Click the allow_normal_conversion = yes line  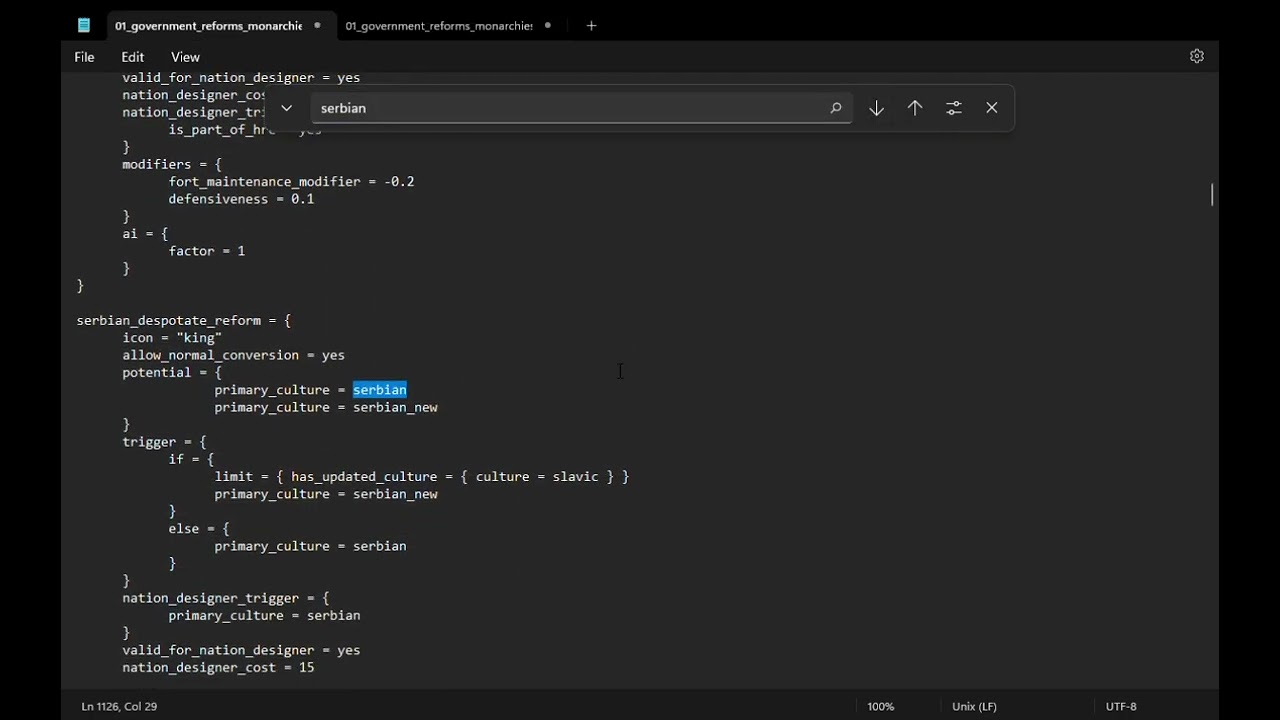pyautogui.click(x=233, y=355)
